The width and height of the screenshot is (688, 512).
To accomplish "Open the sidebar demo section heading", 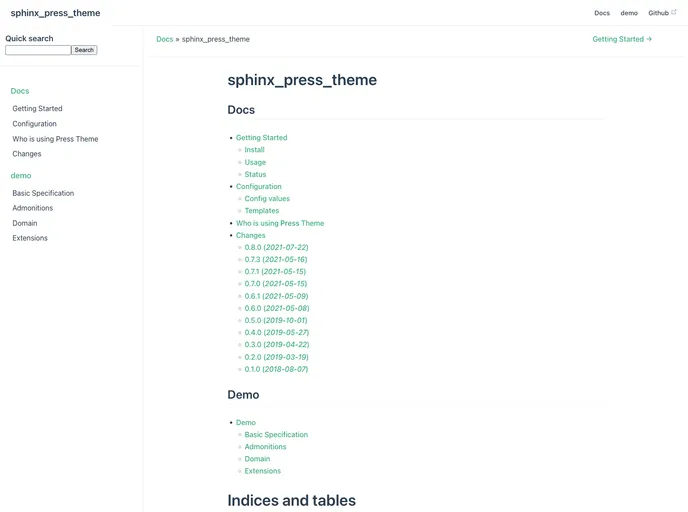I will 21,175.
